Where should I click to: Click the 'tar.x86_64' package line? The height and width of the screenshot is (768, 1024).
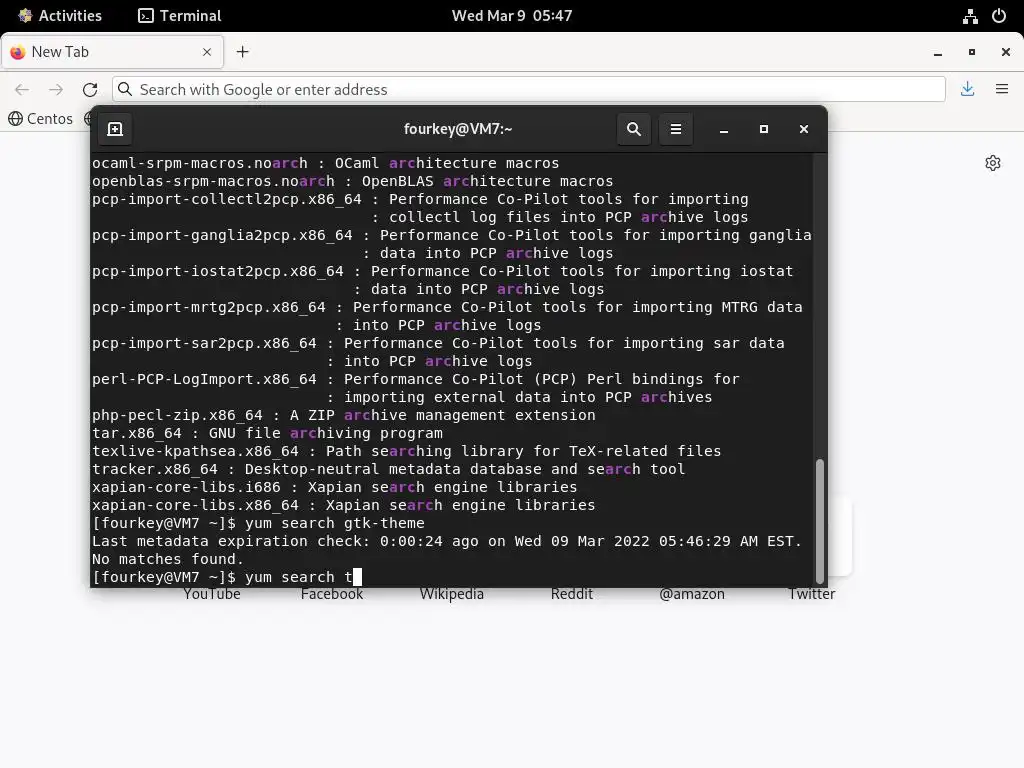pos(267,433)
